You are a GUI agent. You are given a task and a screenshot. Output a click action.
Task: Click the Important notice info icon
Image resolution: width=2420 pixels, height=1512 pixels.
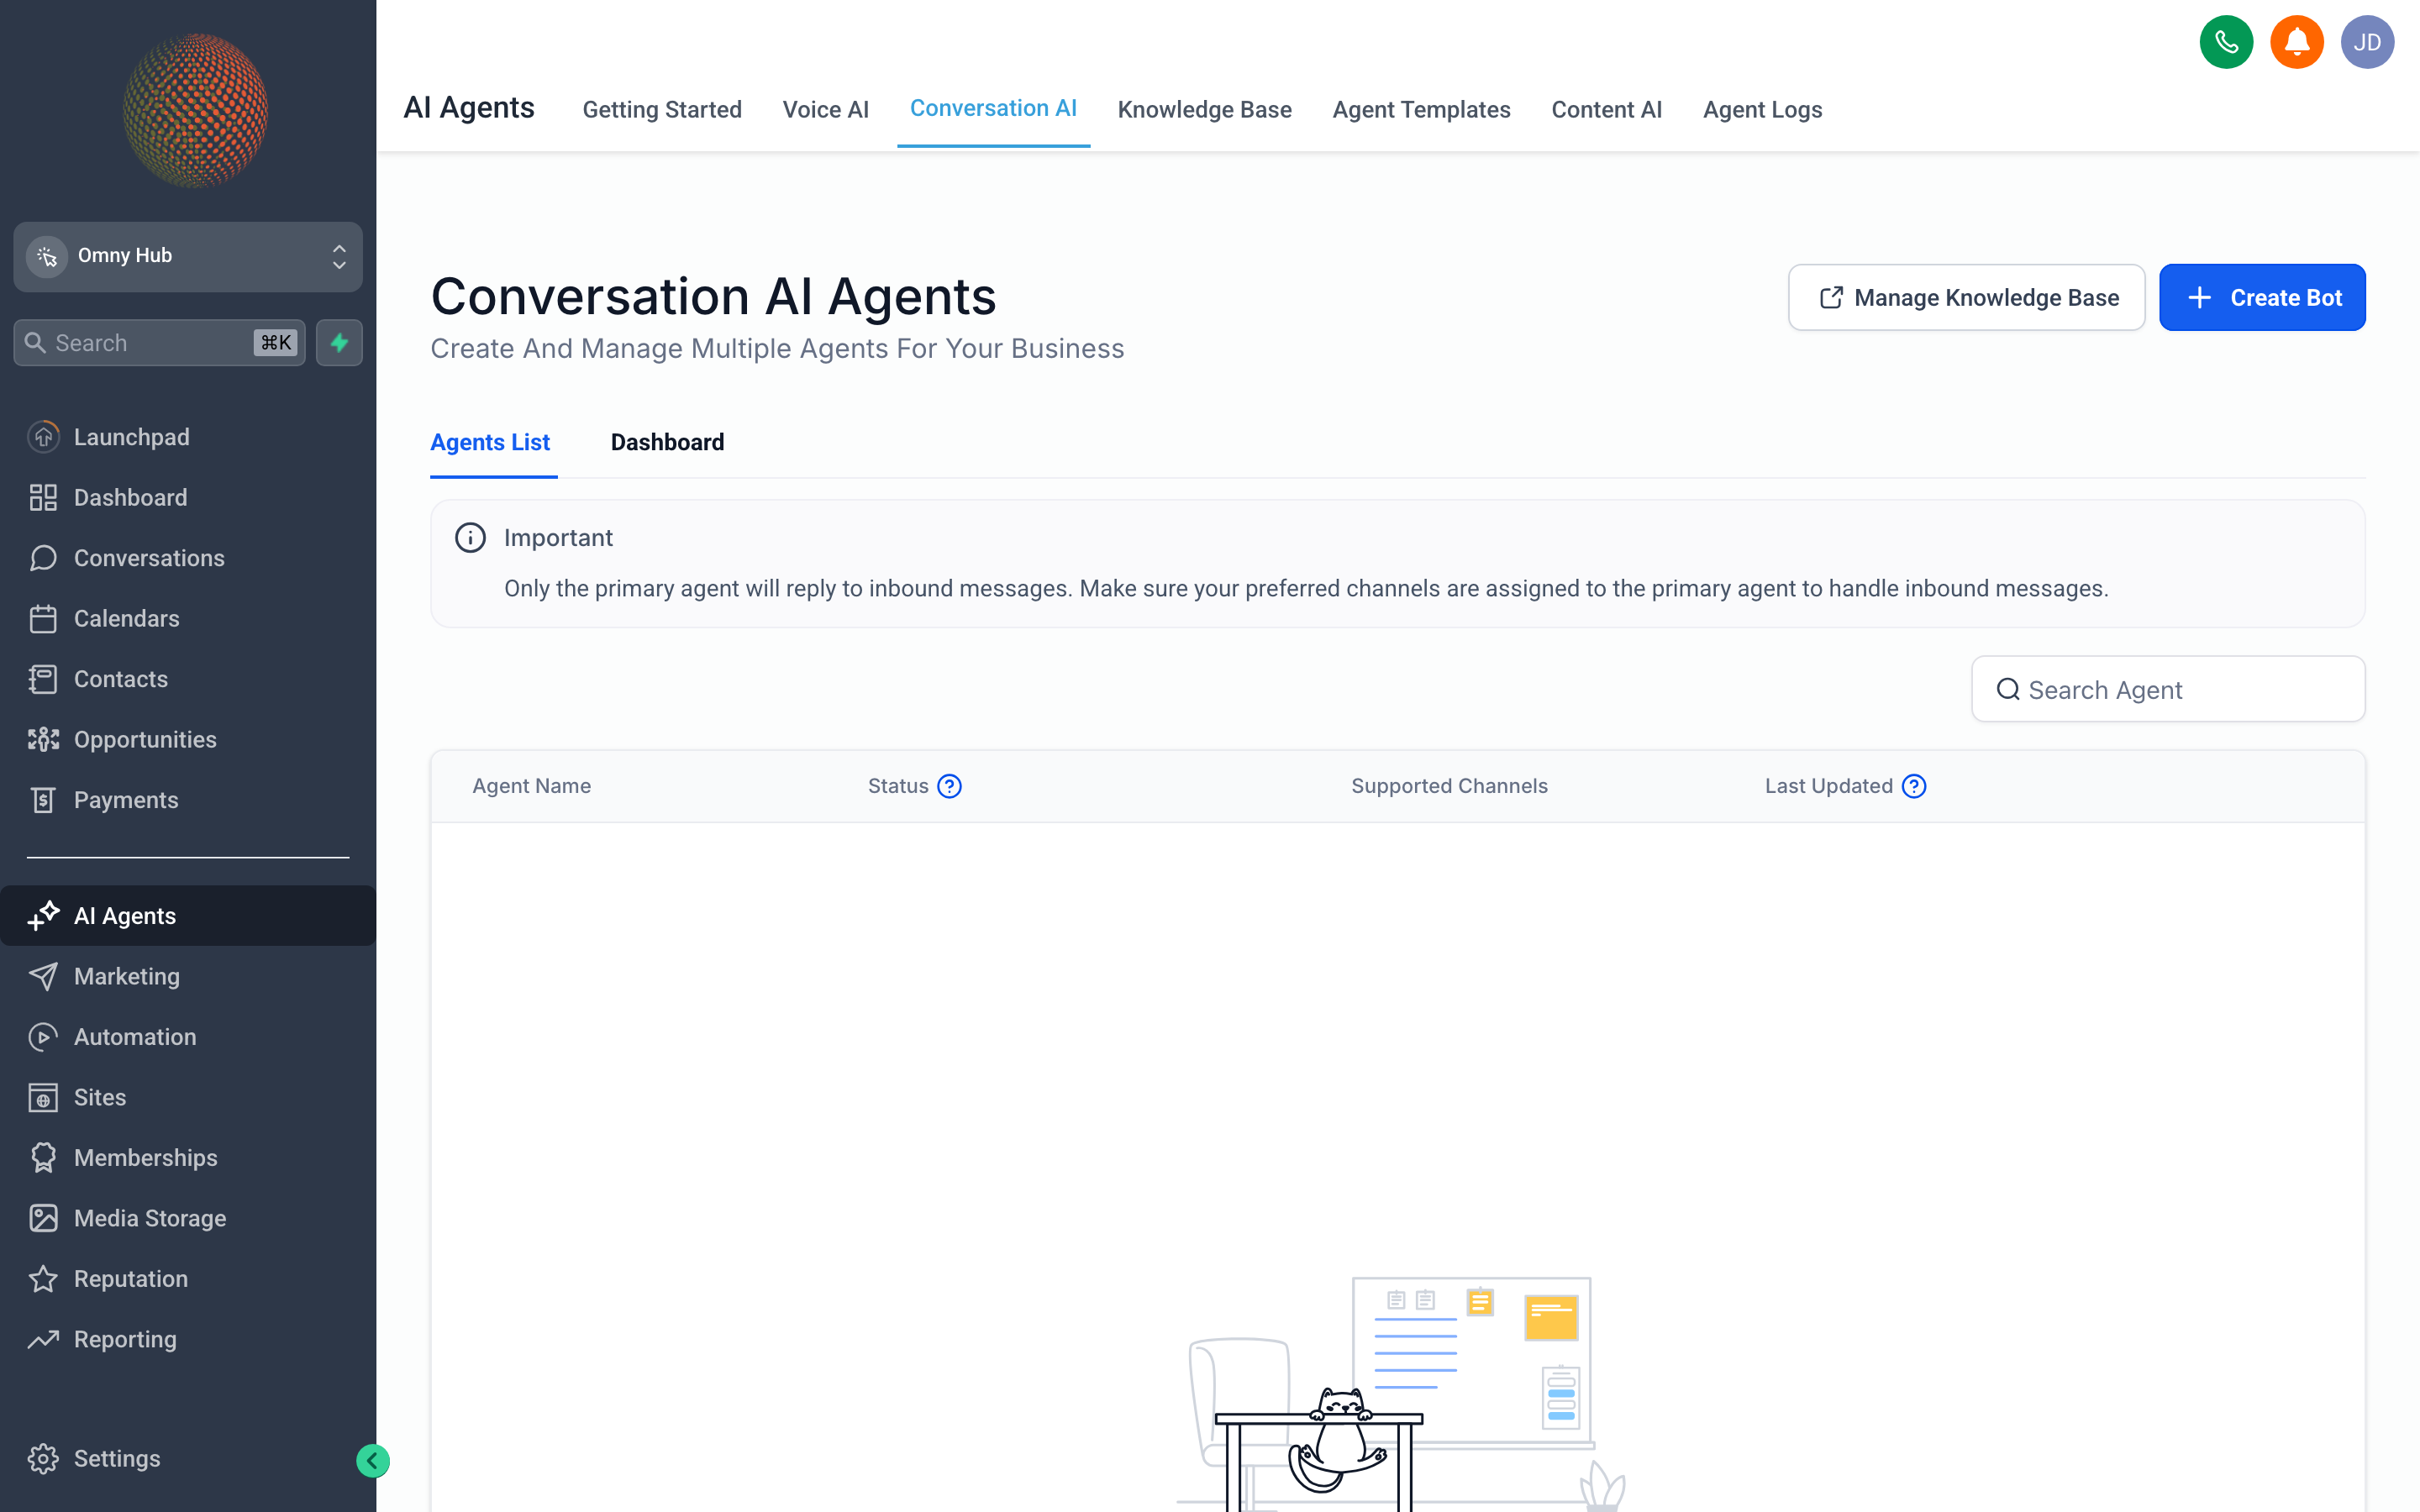click(470, 538)
